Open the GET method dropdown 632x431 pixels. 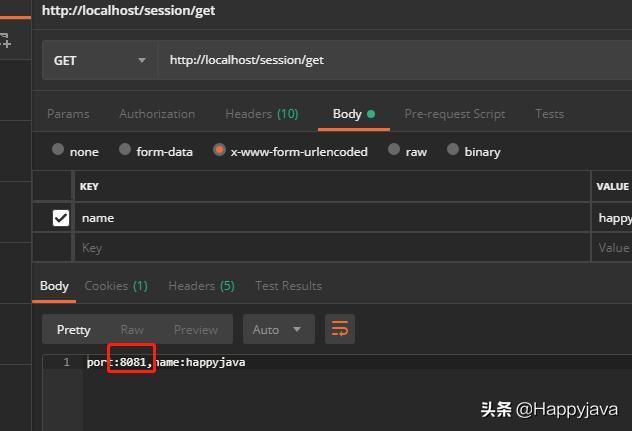click(x=99, y=60)
